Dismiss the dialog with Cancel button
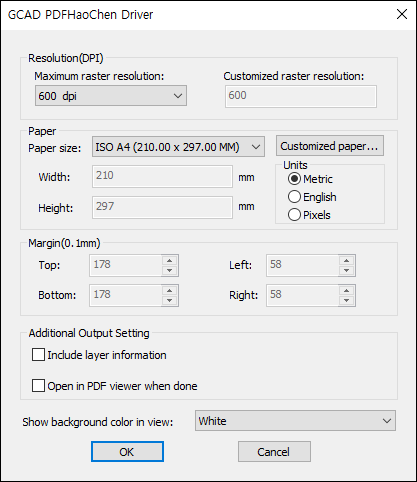Viewport: 417px width, 482px height. coord(274,452)
